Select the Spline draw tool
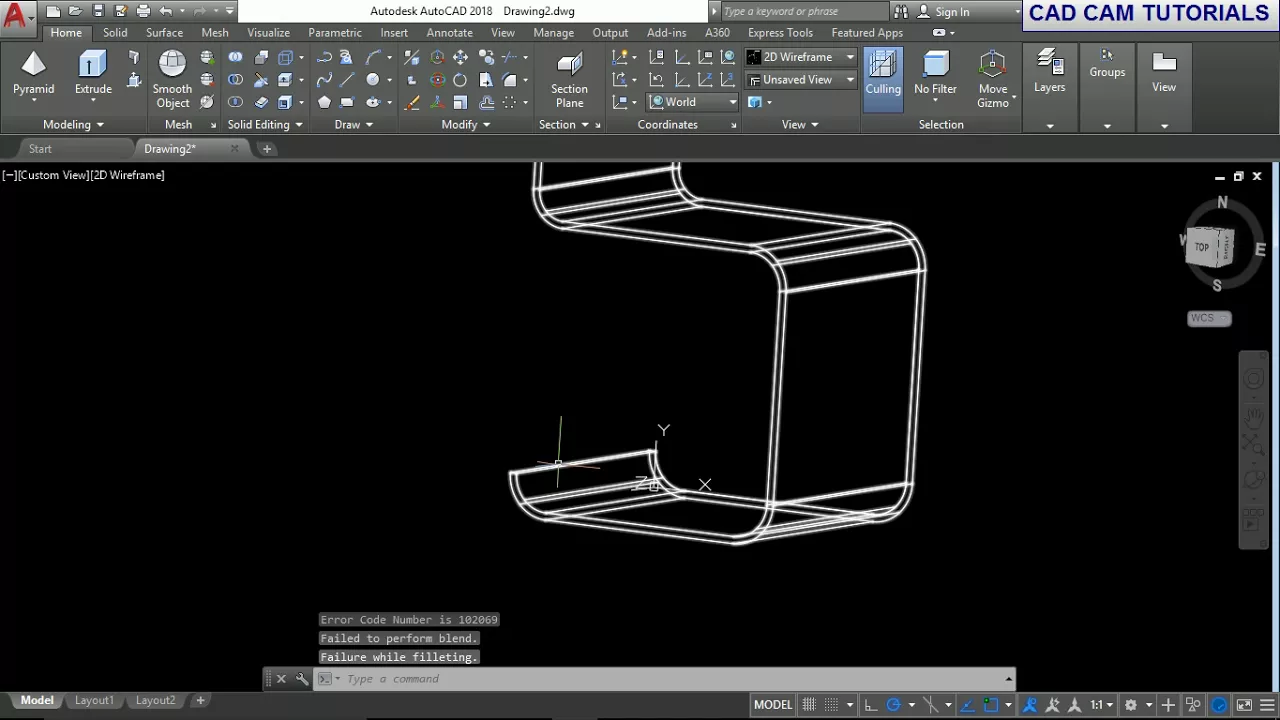 coord(324,80)
